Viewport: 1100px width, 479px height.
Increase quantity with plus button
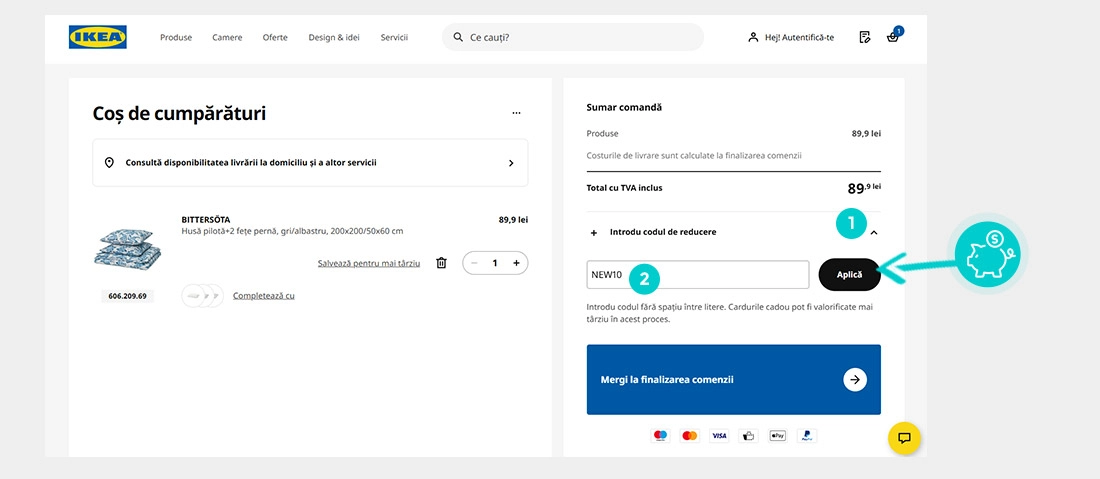click(x=516, y=263)
